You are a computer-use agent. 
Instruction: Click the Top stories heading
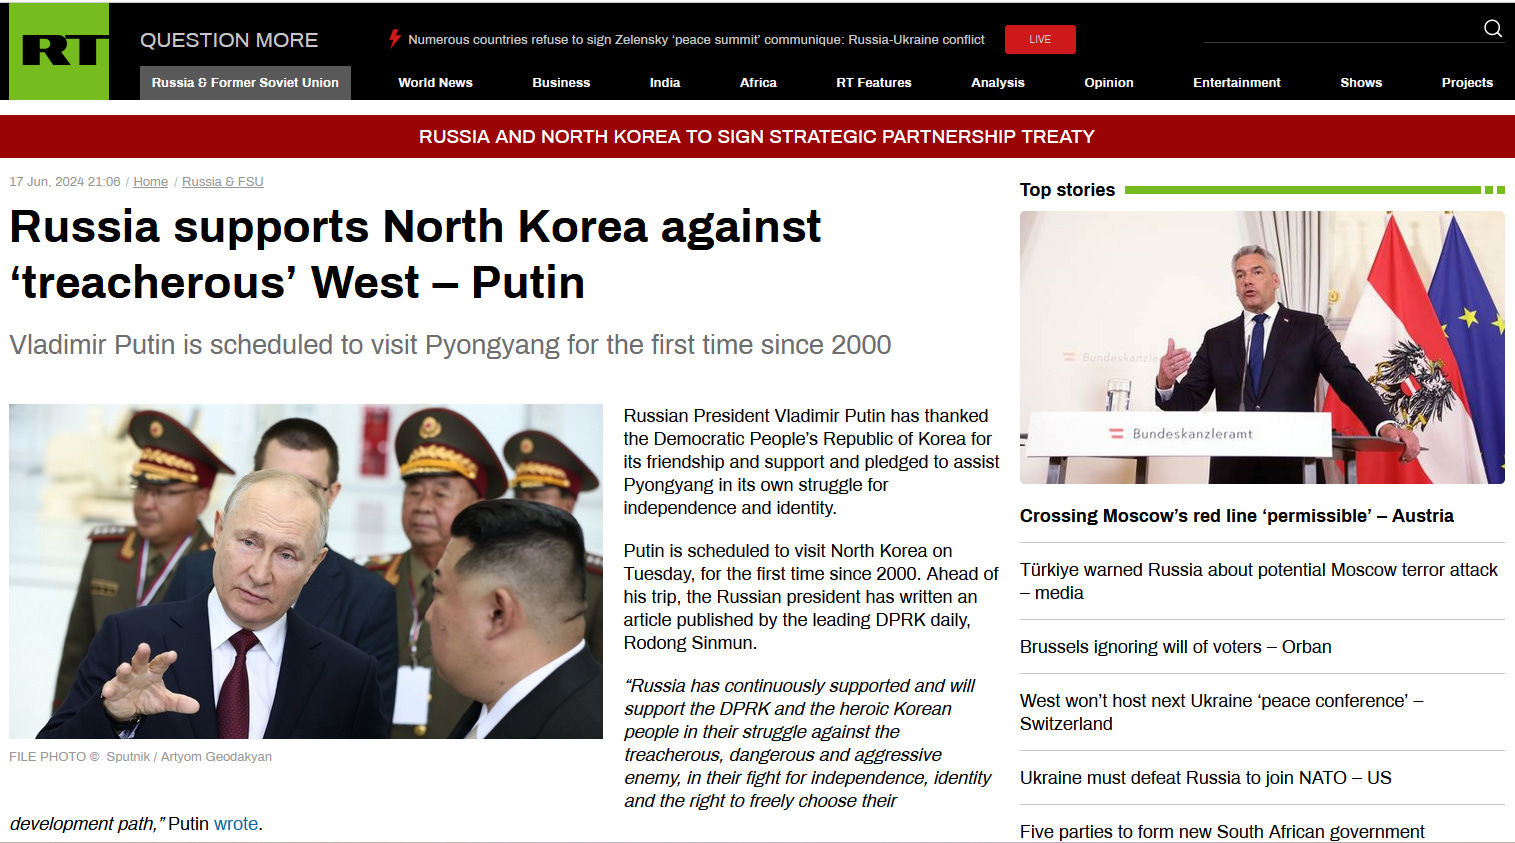(x=1067, y=190)
